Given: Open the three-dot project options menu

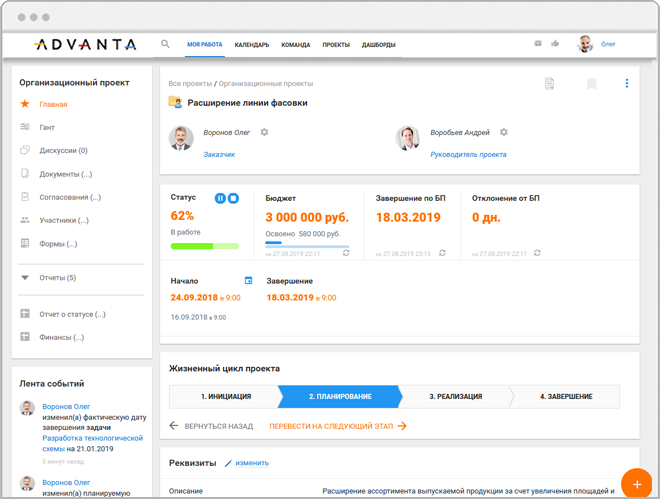Looking at the screenshot, I should (627, 84).
